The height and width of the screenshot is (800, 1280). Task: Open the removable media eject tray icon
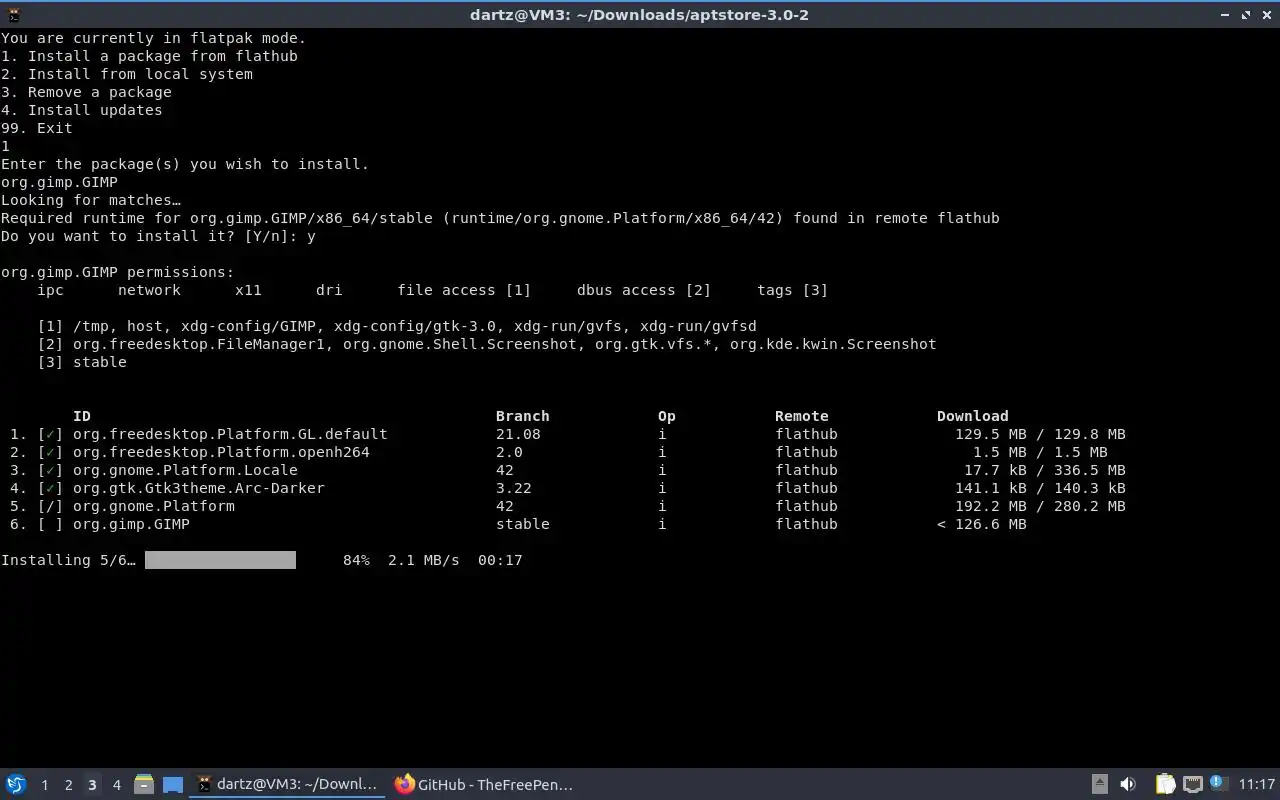click(x=1099, y=784)
